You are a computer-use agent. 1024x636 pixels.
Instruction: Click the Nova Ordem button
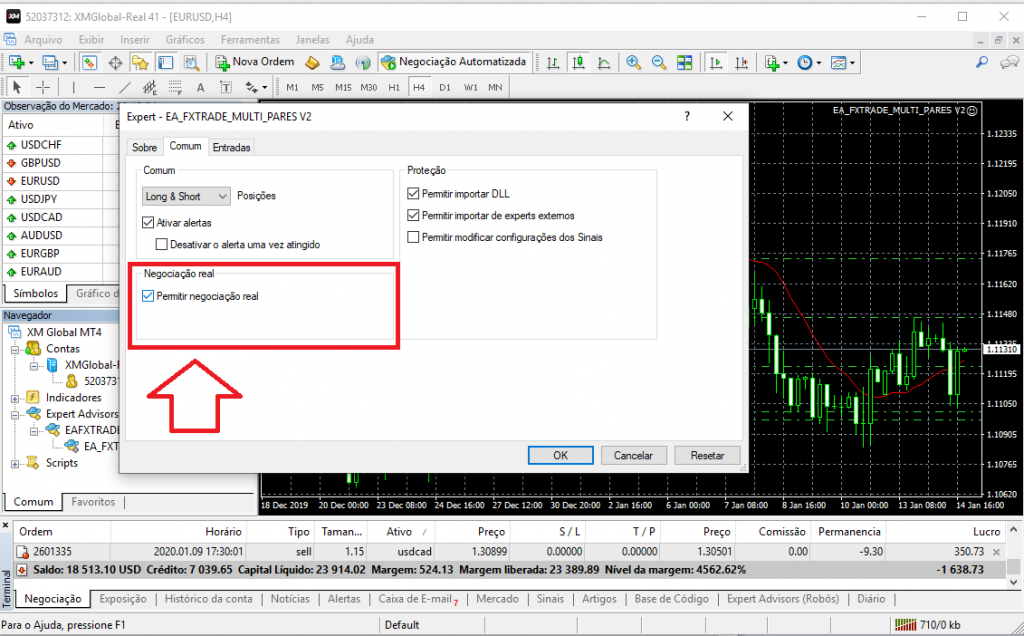point(255,62)
